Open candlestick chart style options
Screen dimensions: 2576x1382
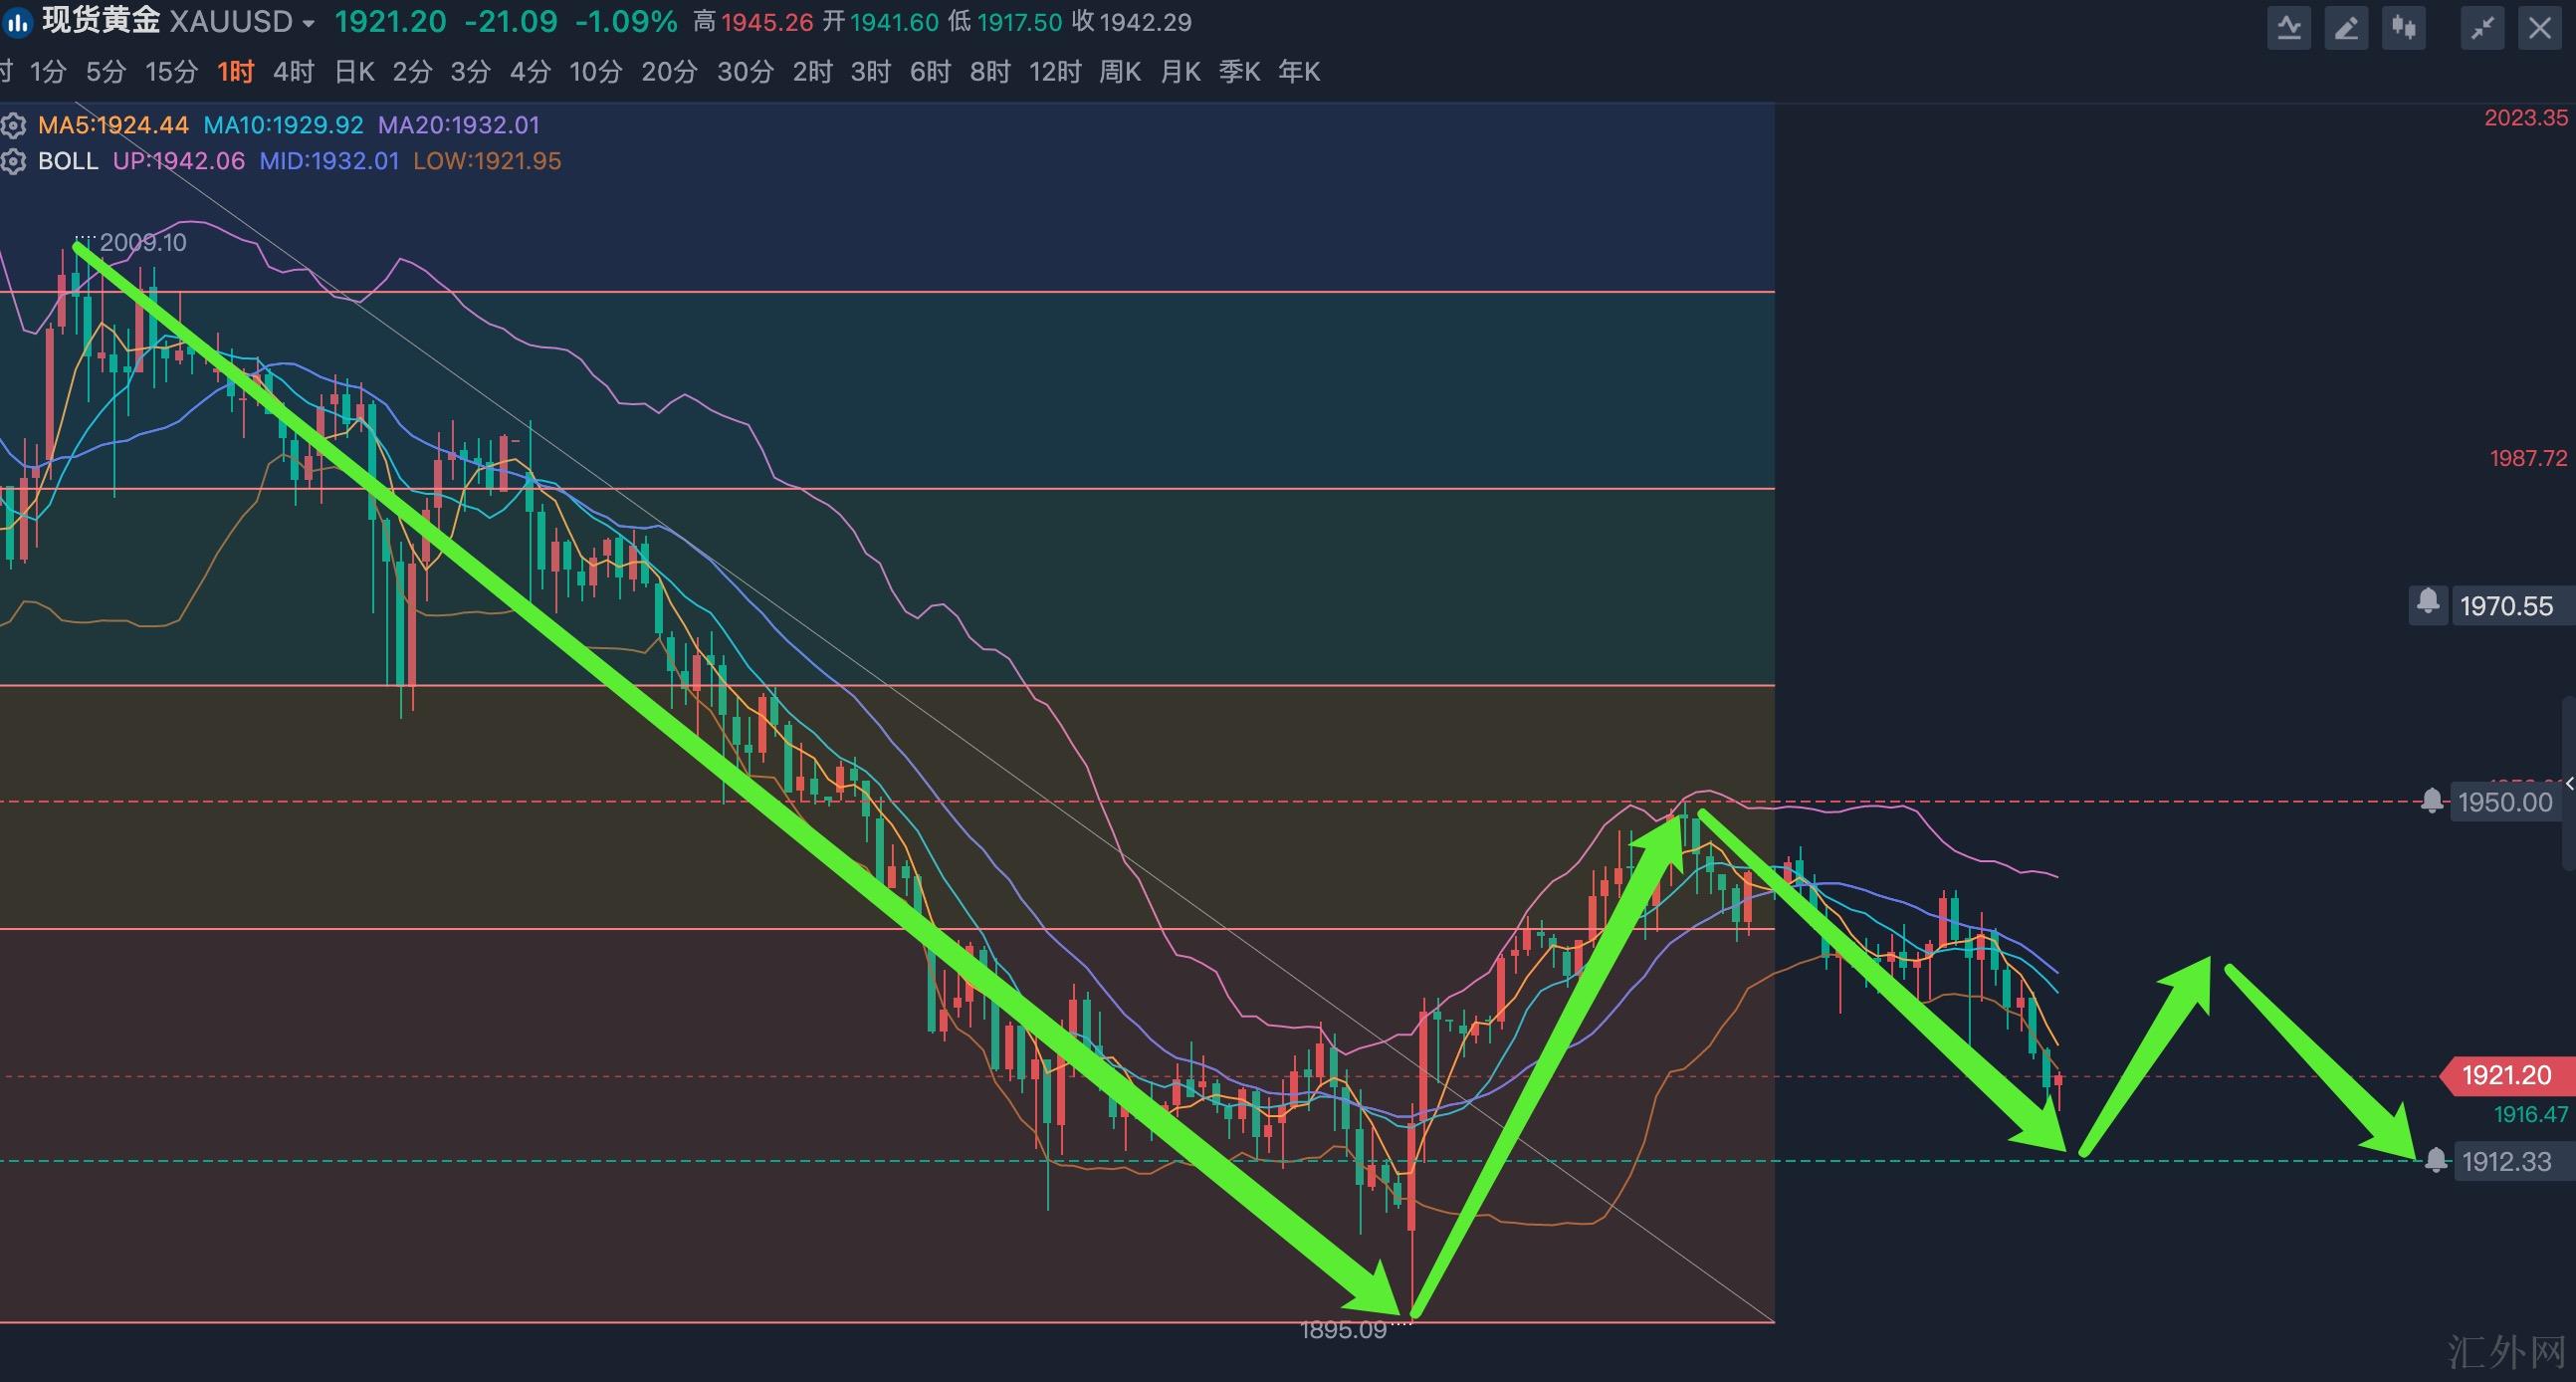coord(2404,28)
